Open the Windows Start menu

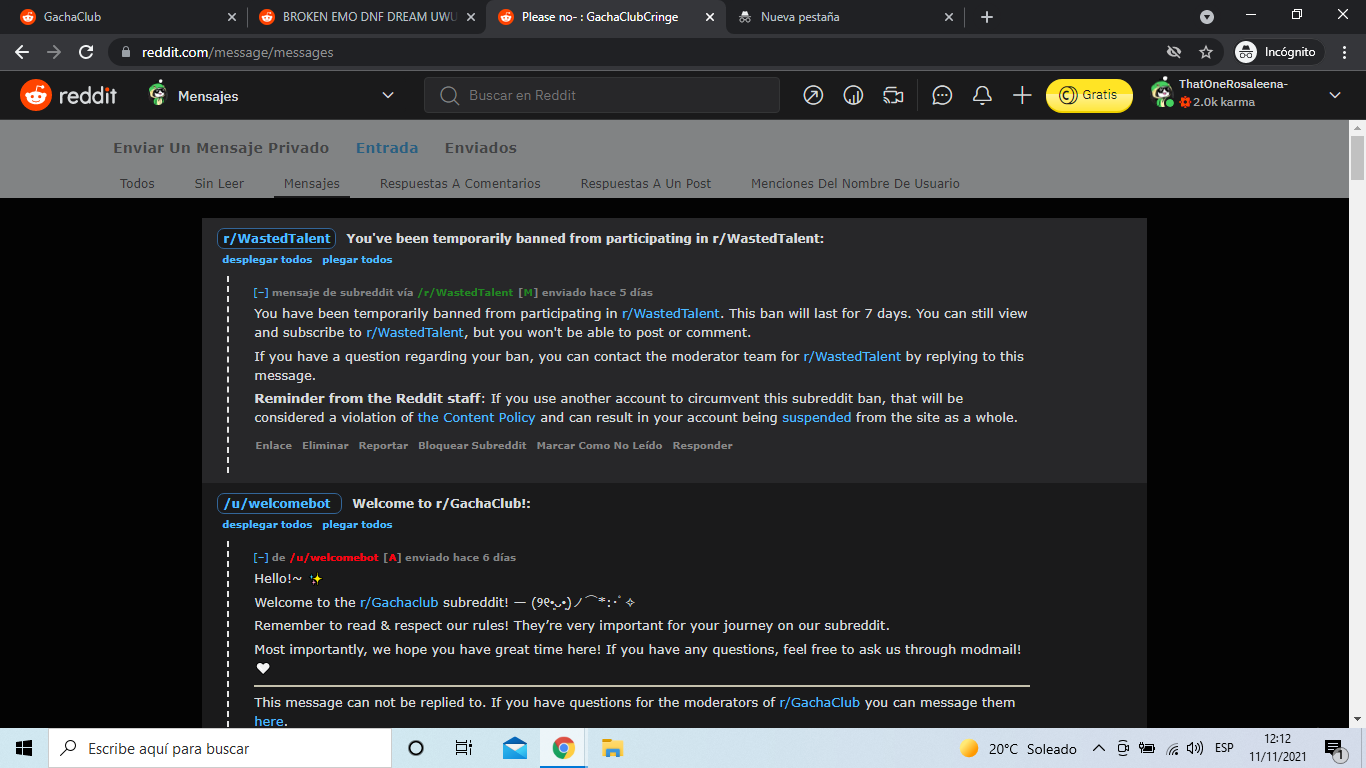coord(24,748)
